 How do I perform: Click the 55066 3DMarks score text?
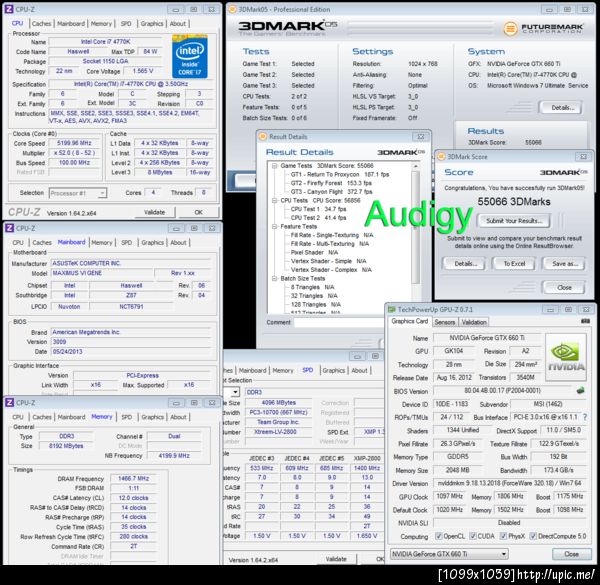(x=514, y=202)
